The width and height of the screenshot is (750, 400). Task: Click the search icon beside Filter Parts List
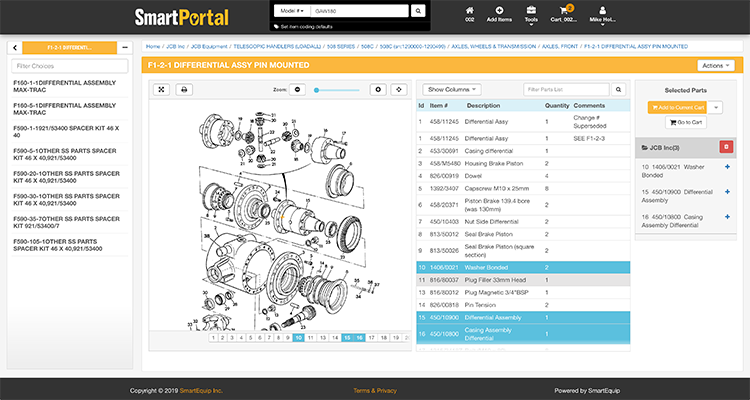tap(620, 89)
